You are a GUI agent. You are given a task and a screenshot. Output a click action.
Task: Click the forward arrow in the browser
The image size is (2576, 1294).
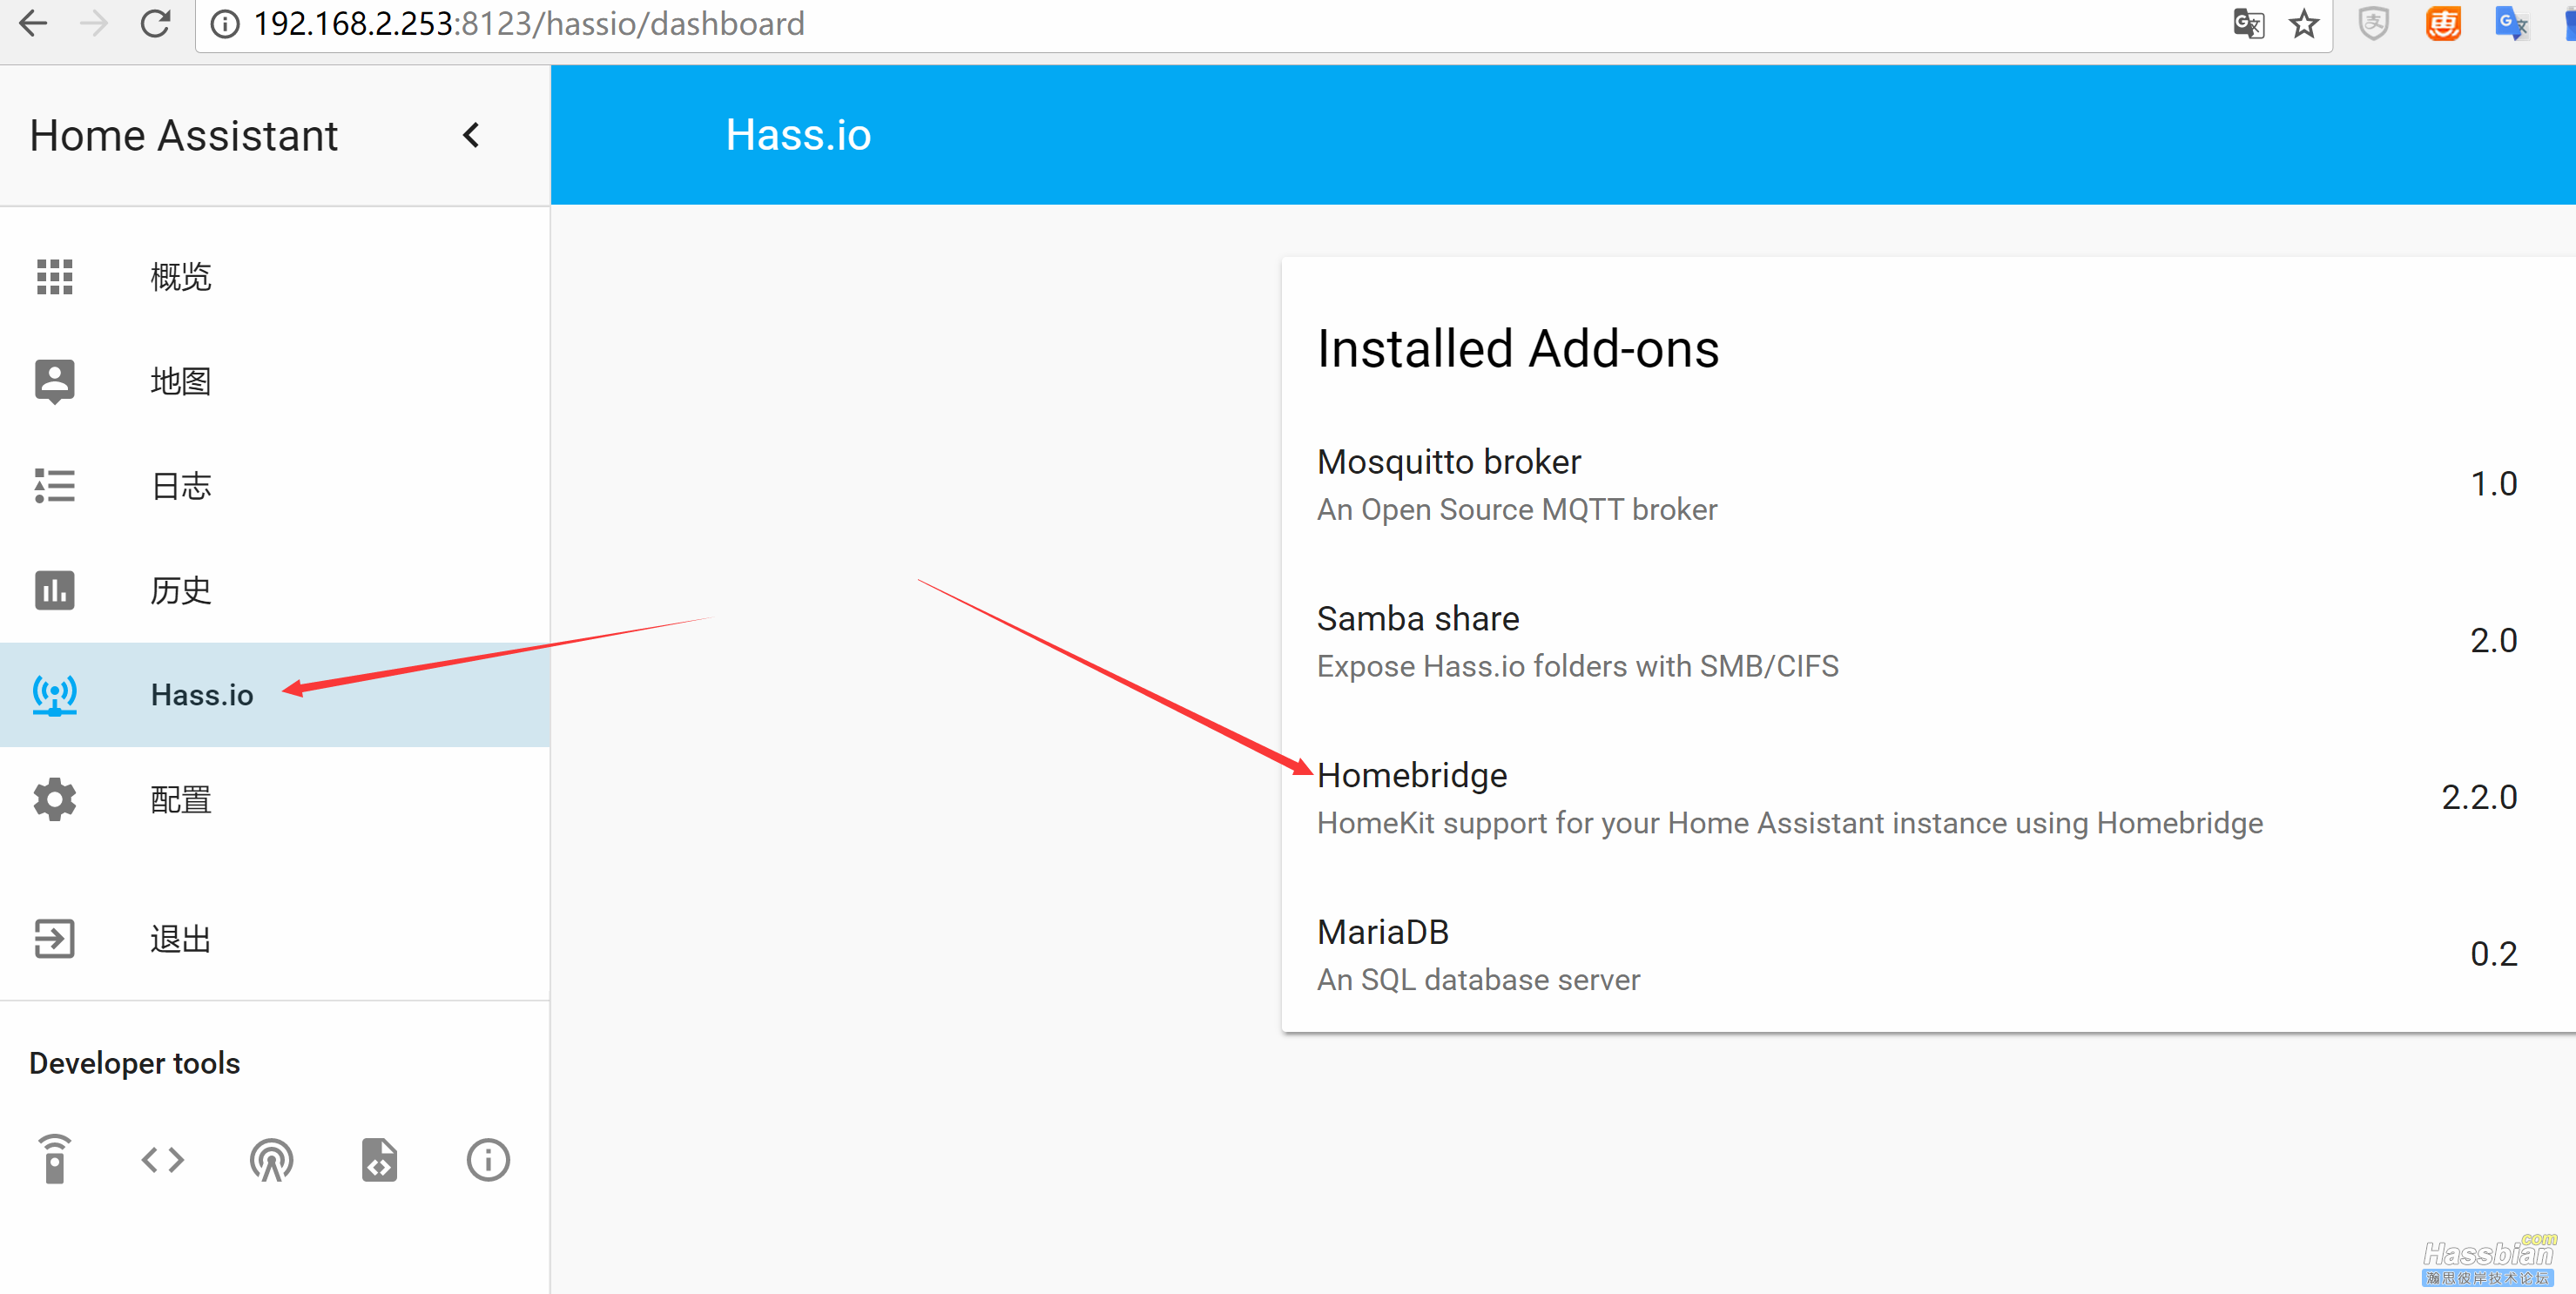point(94,23)
